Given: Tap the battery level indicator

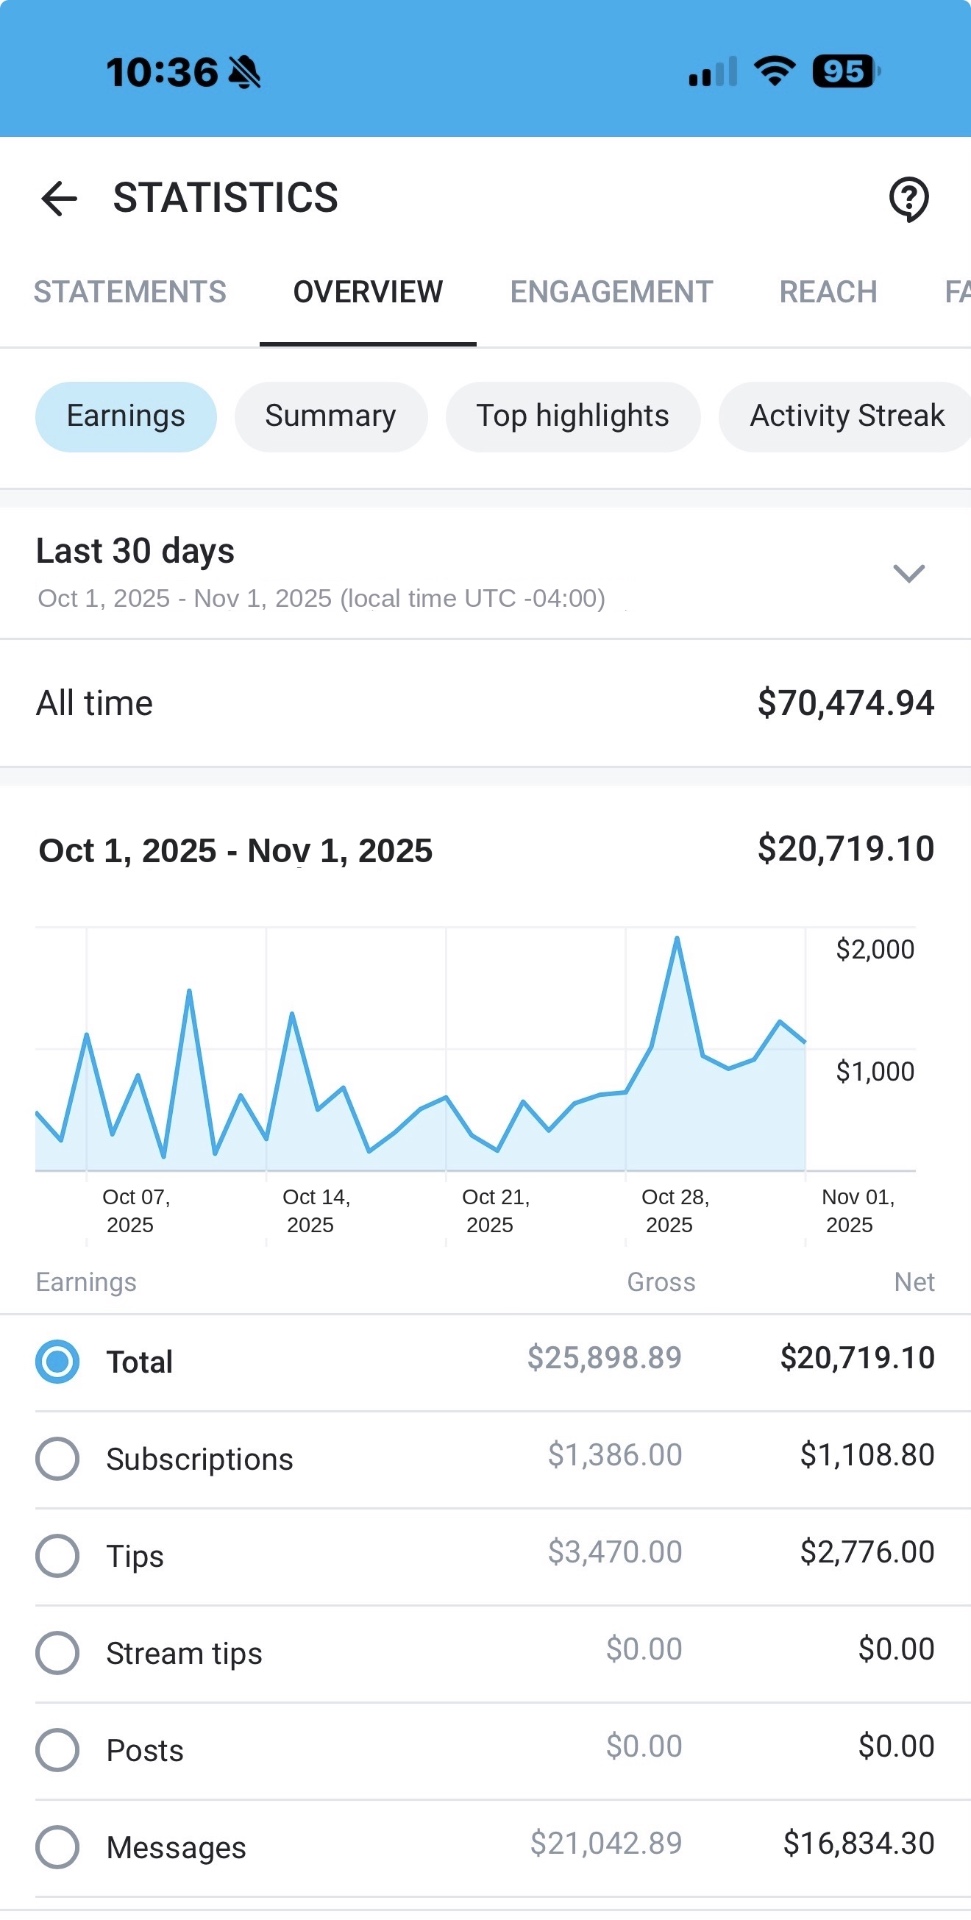Looking at the screenshot, I should (x=846, y=71).
